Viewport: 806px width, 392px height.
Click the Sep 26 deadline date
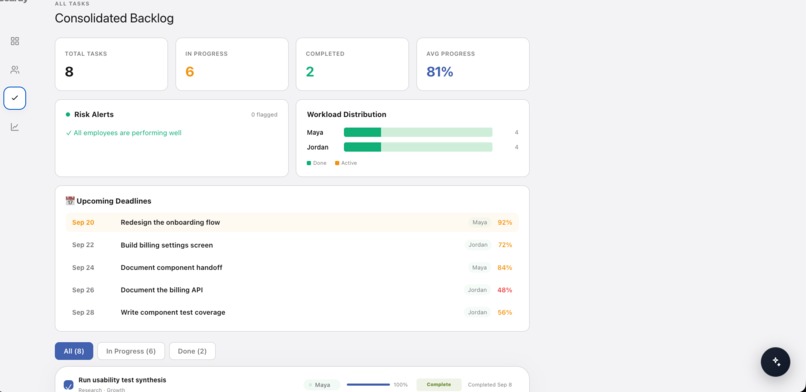(83, 290)
